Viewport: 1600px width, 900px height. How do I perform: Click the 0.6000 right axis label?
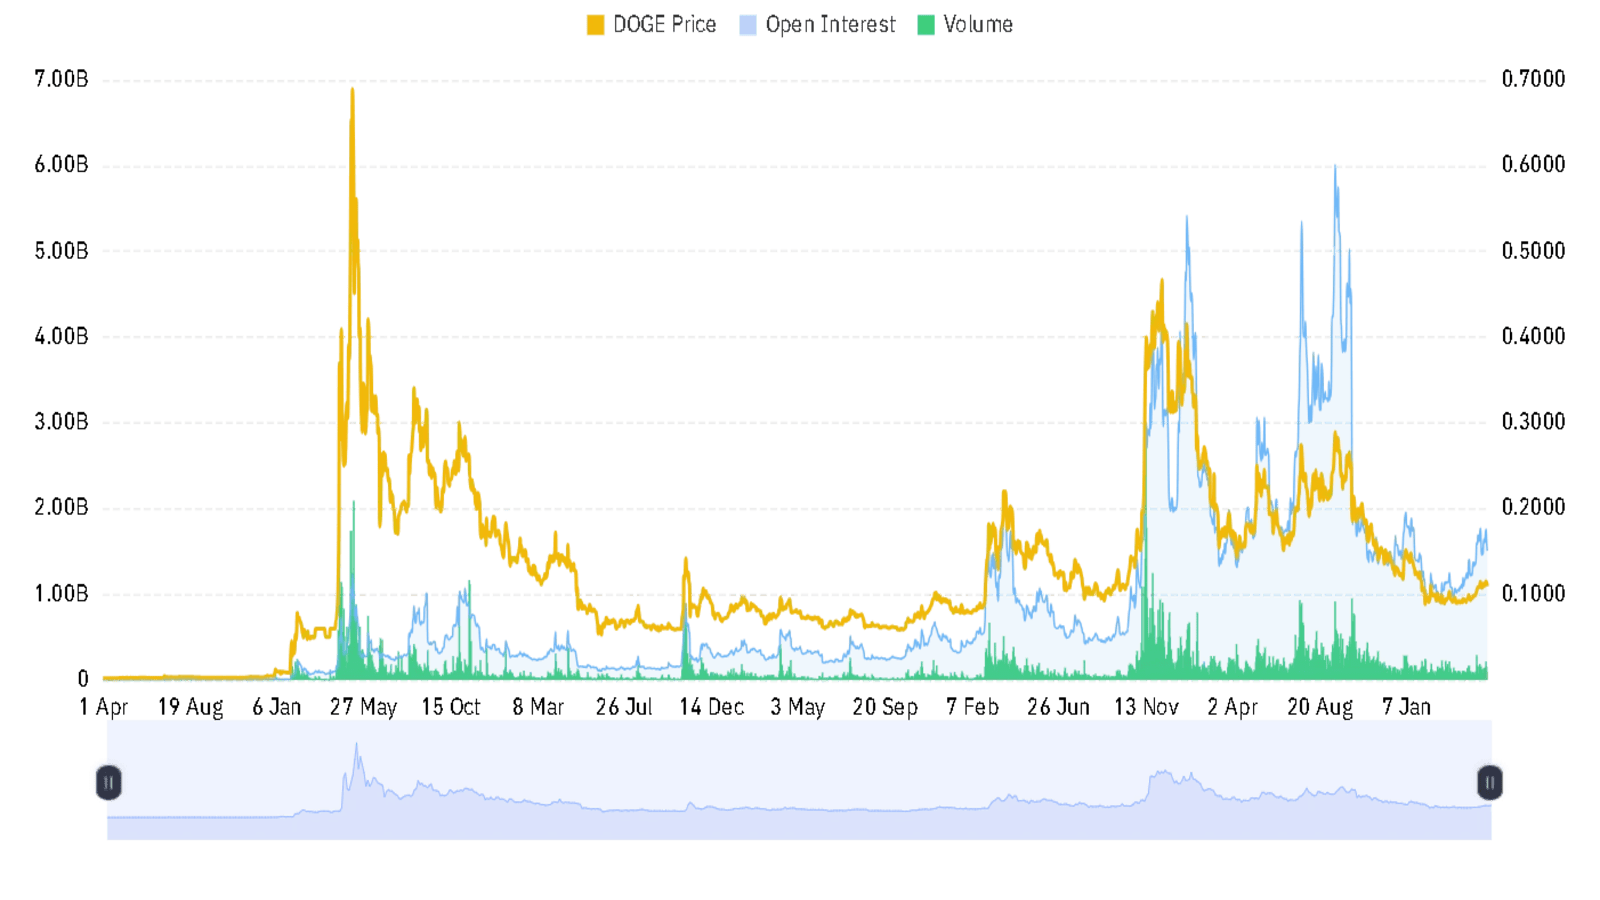[1533, 165]
